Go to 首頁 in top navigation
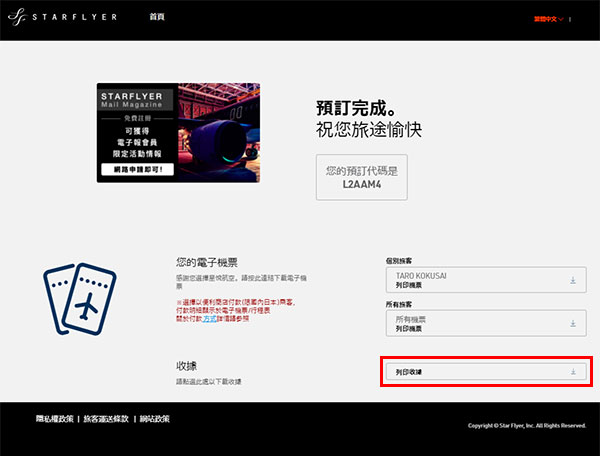The height and width of the screenshot is (456, 600). pos(157,18)
